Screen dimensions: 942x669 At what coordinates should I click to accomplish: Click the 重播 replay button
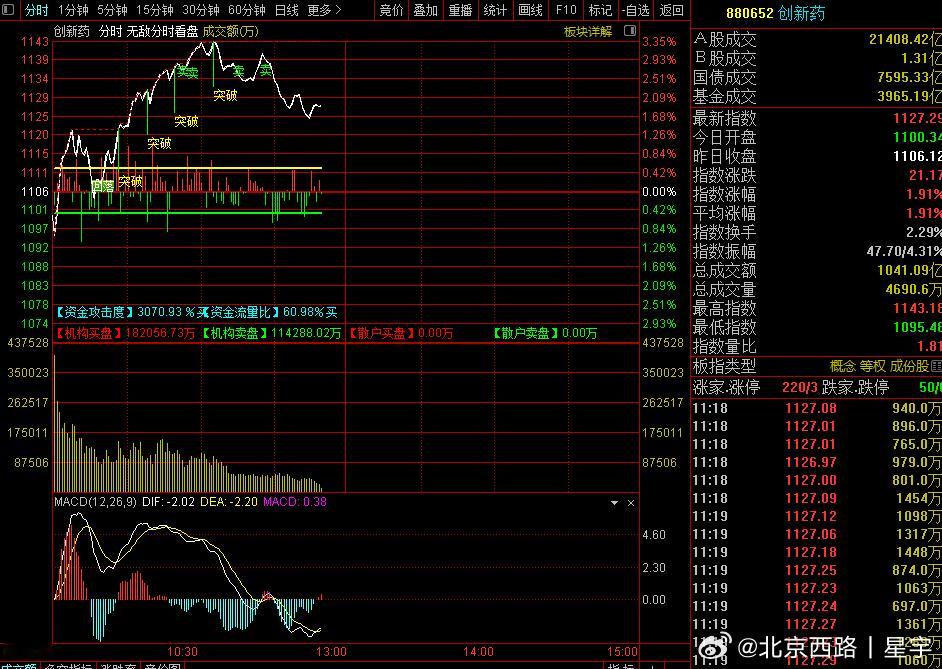461,10
